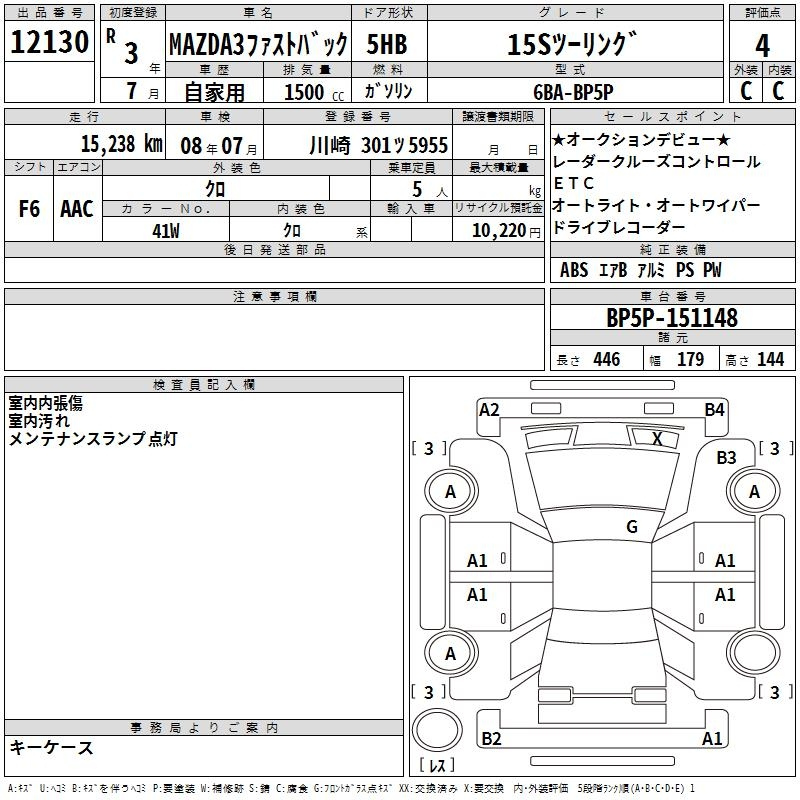800x800 pixels.
Task: Select the X mark on the windshield
Action: coord(657,438)
